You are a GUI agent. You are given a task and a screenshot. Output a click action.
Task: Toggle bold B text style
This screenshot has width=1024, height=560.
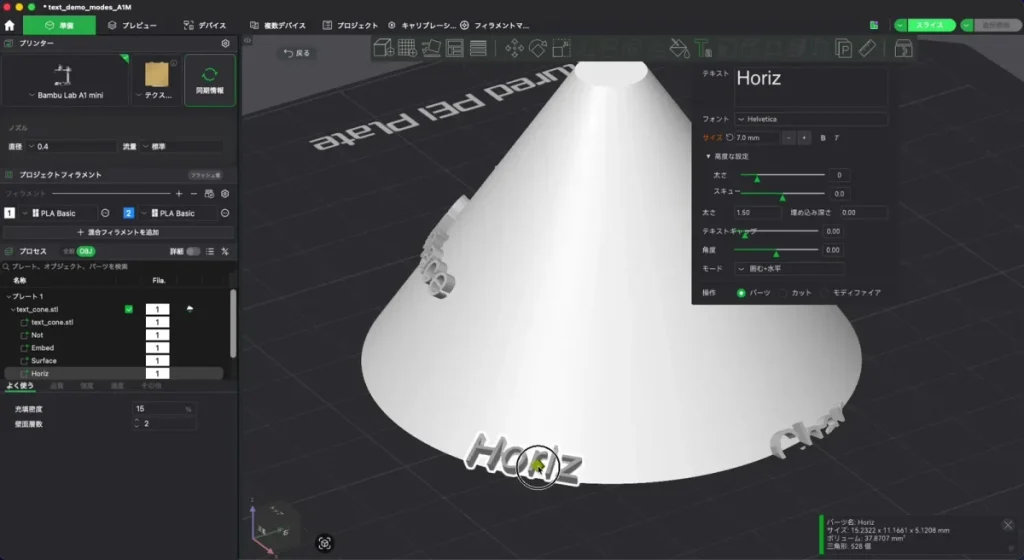(823, 138)
